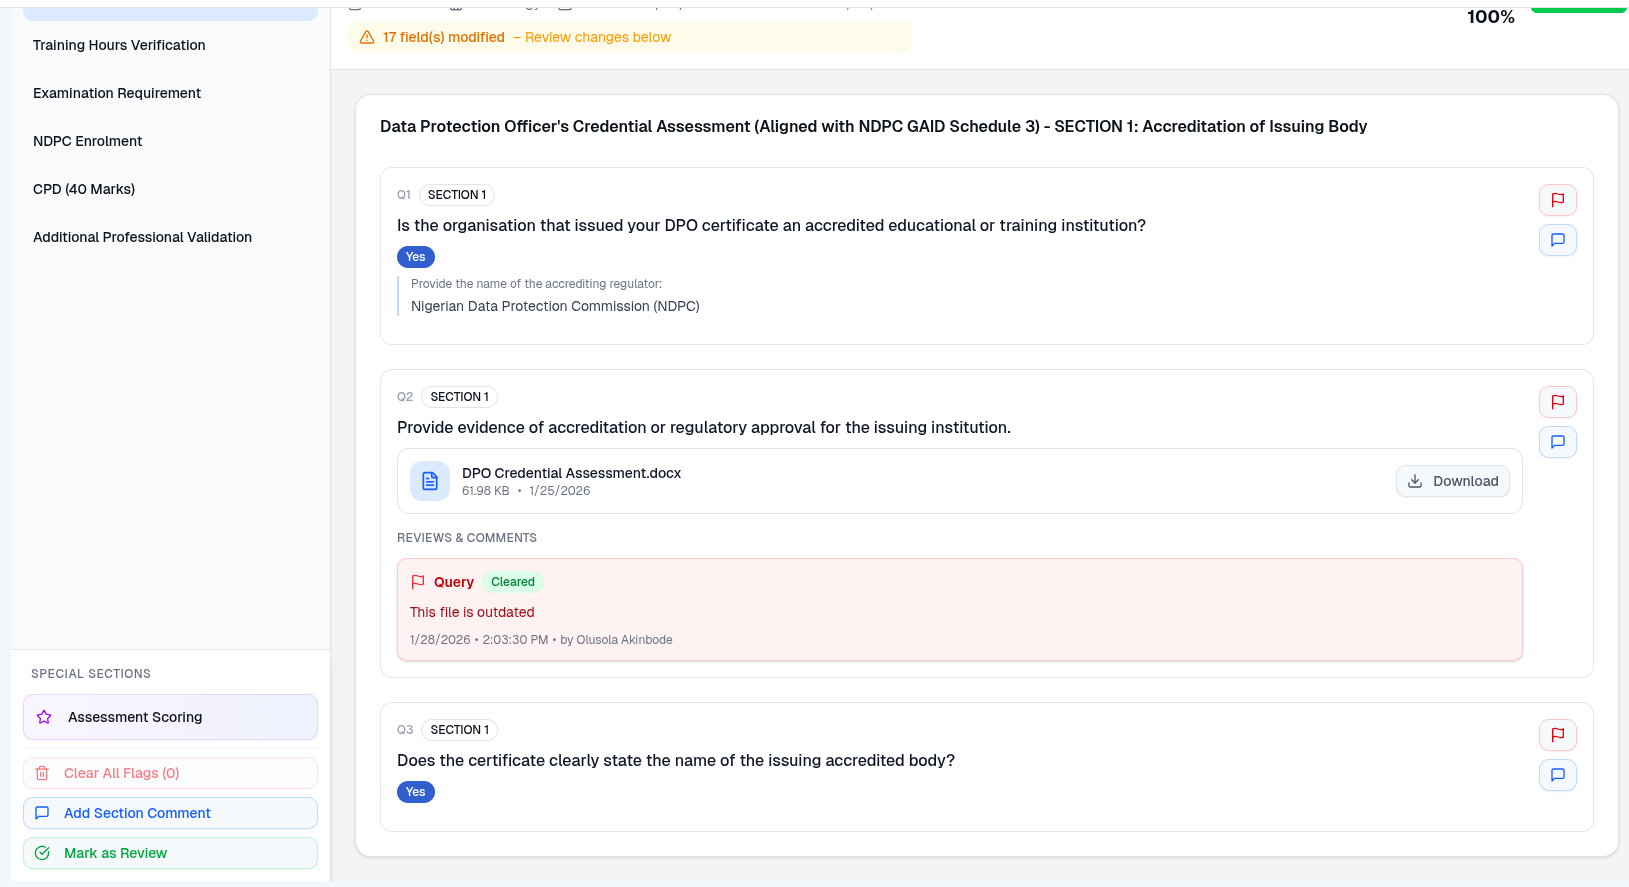This screenshot has width=1629, height=887.
Task: Click the 17 field(s) modified warning banner
Action: point(628,37)
